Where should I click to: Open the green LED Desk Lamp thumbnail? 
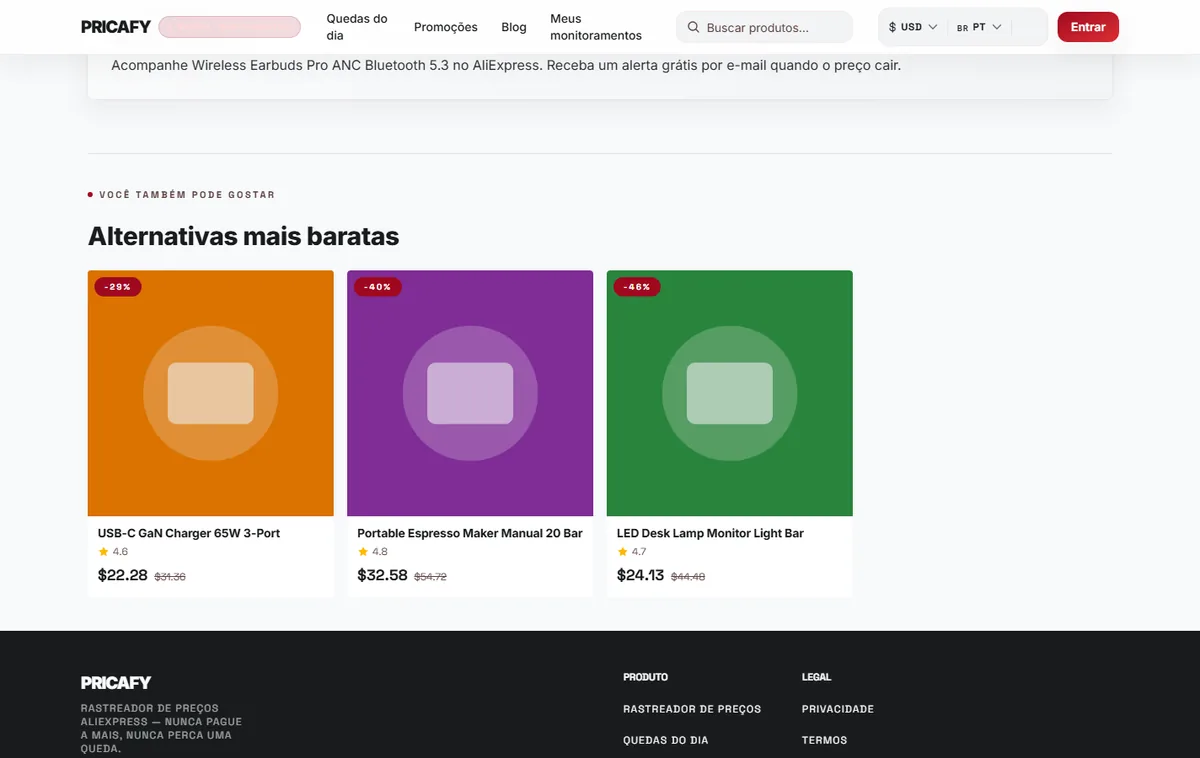[x=730, y=393]
